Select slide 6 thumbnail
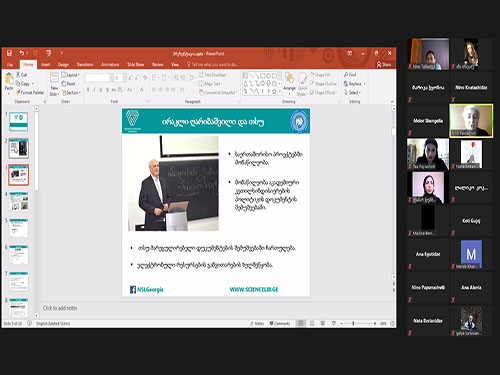Viewport: 500px width, 375px height. tap(19, 255)
